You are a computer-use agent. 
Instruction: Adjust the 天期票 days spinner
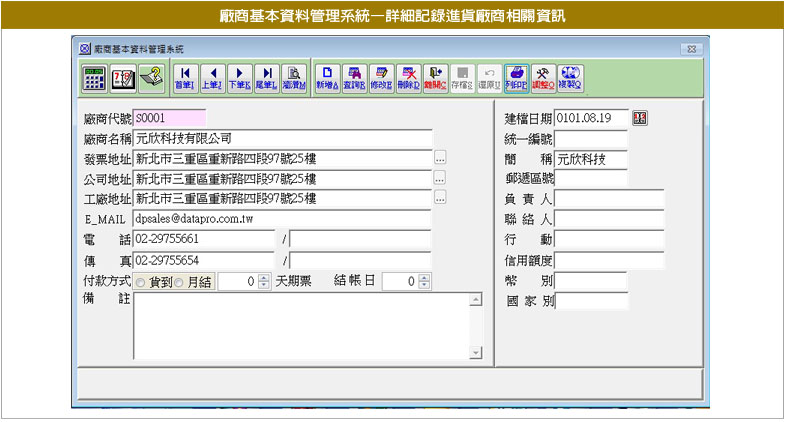click(x=264, y=282)
